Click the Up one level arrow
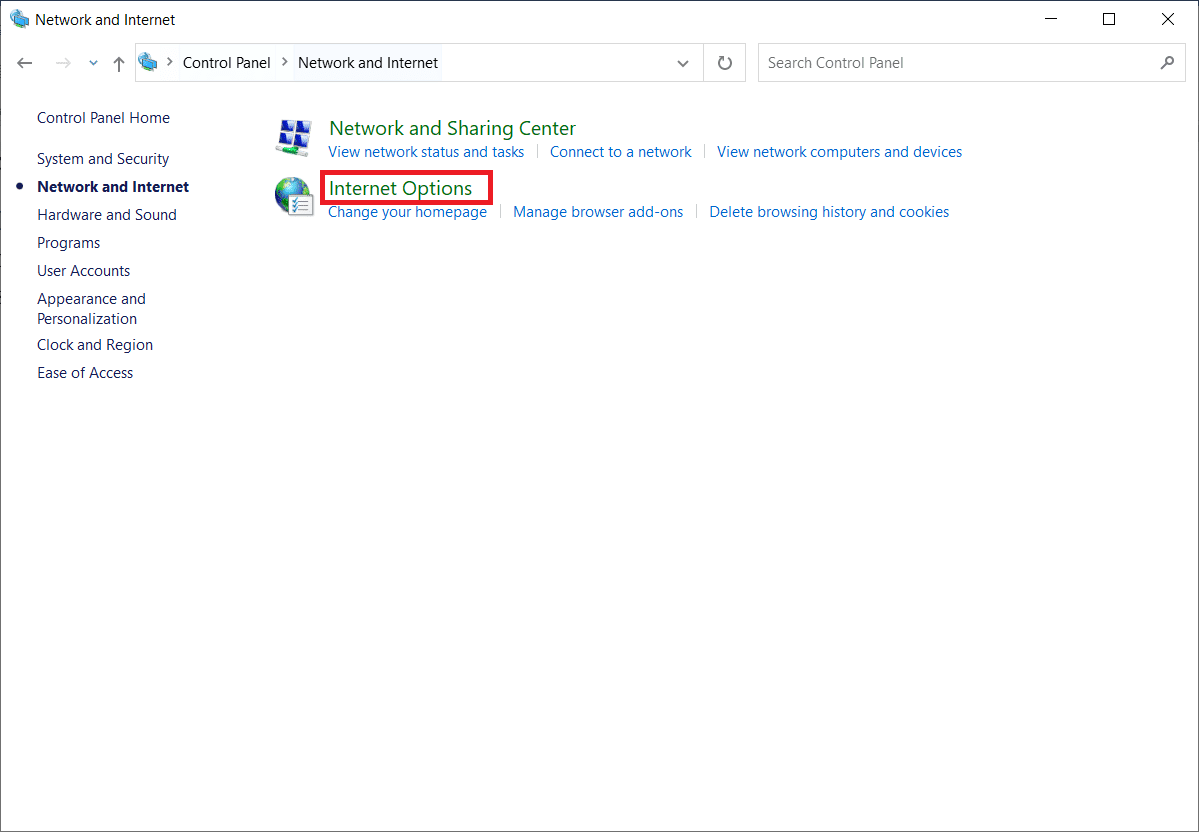The height and width of the screenshot is (832, 1199). [x=119, y=63]
